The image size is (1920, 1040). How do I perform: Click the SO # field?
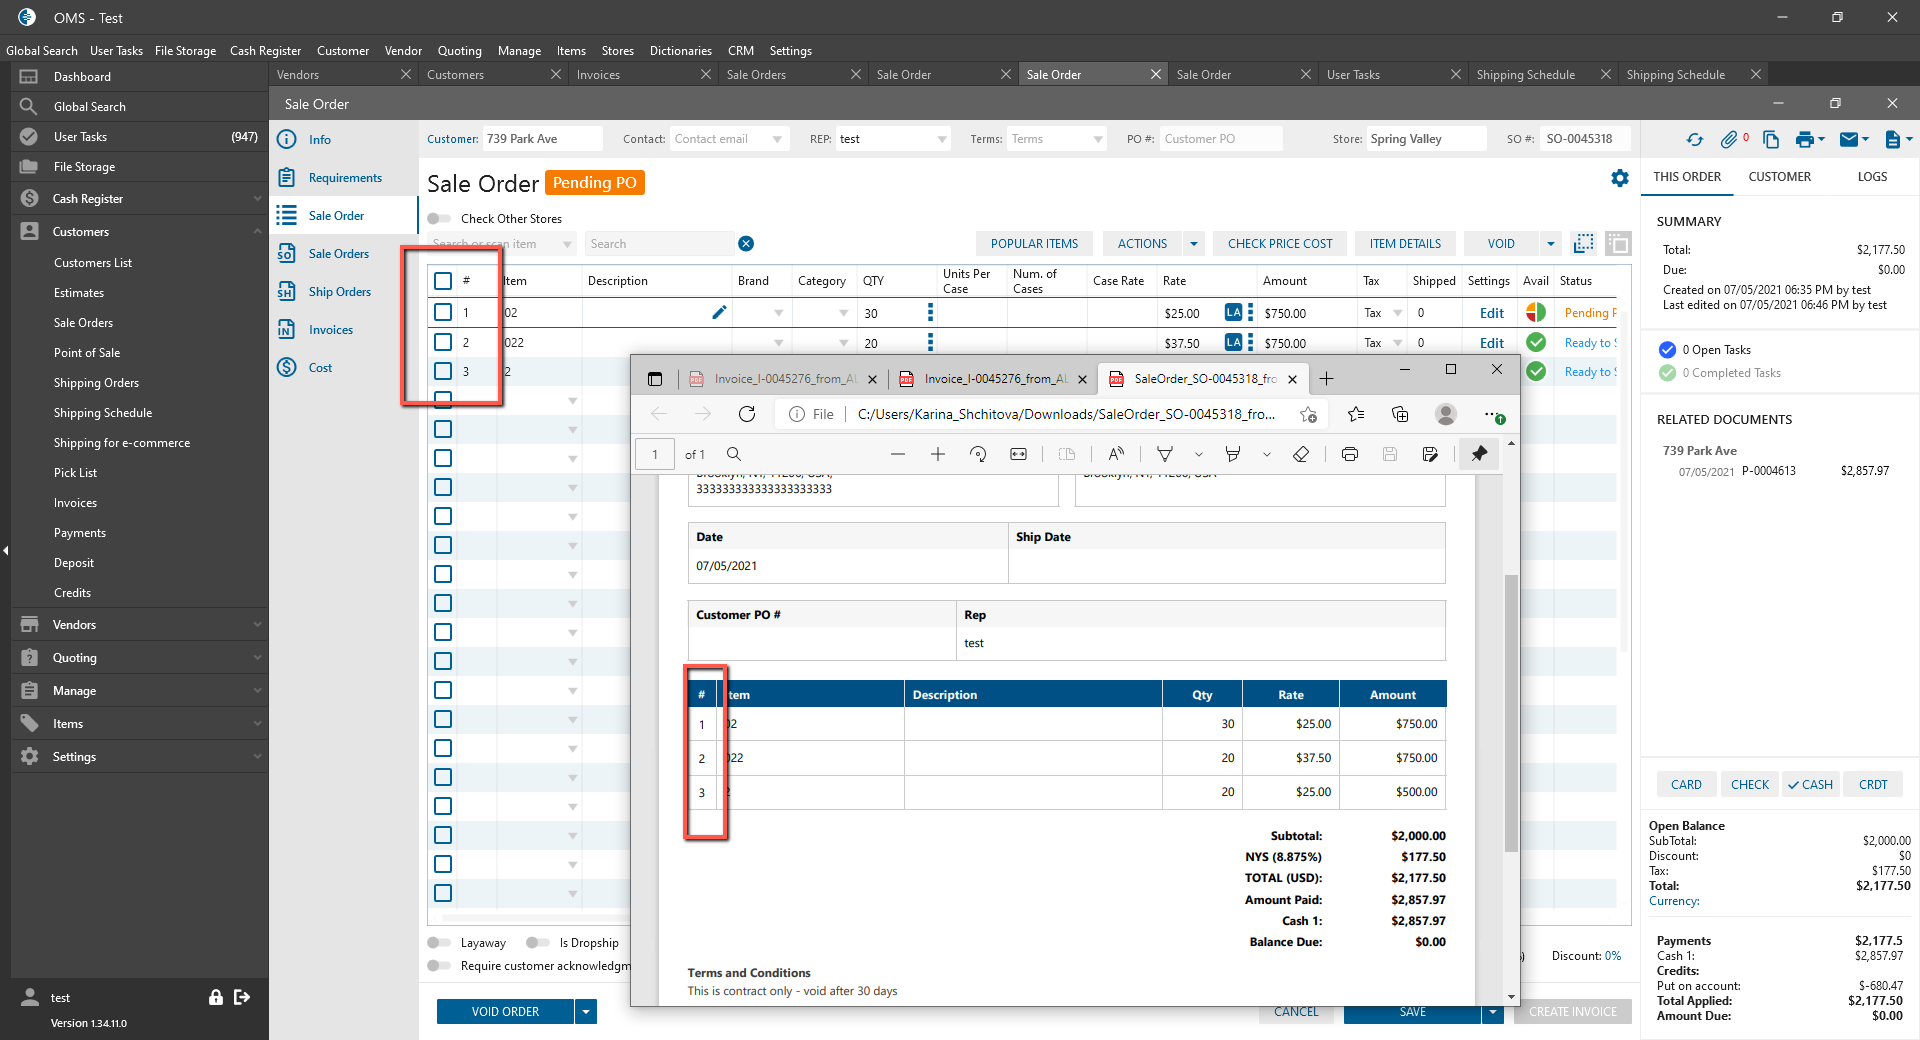click(x=1584, y=139)
